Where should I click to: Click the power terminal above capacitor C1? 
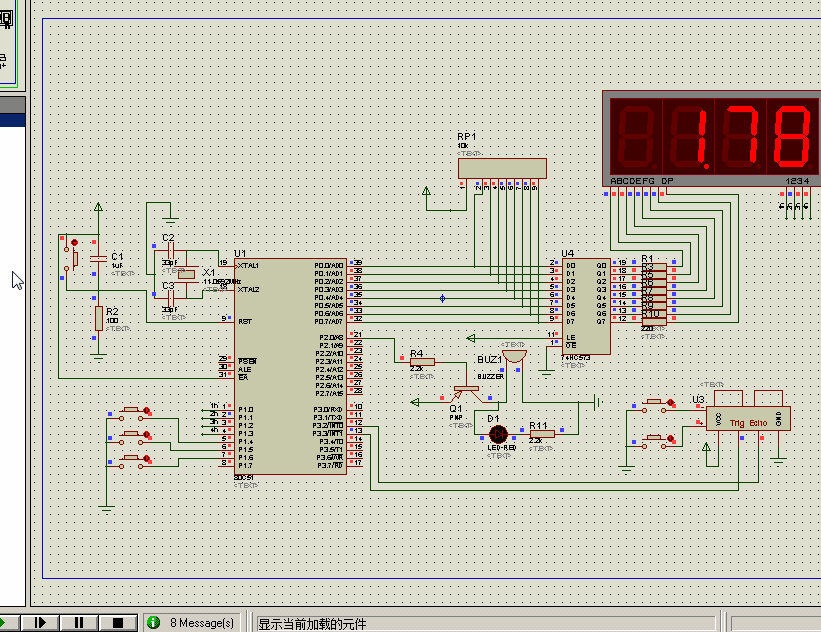click(x=98, y=207)
